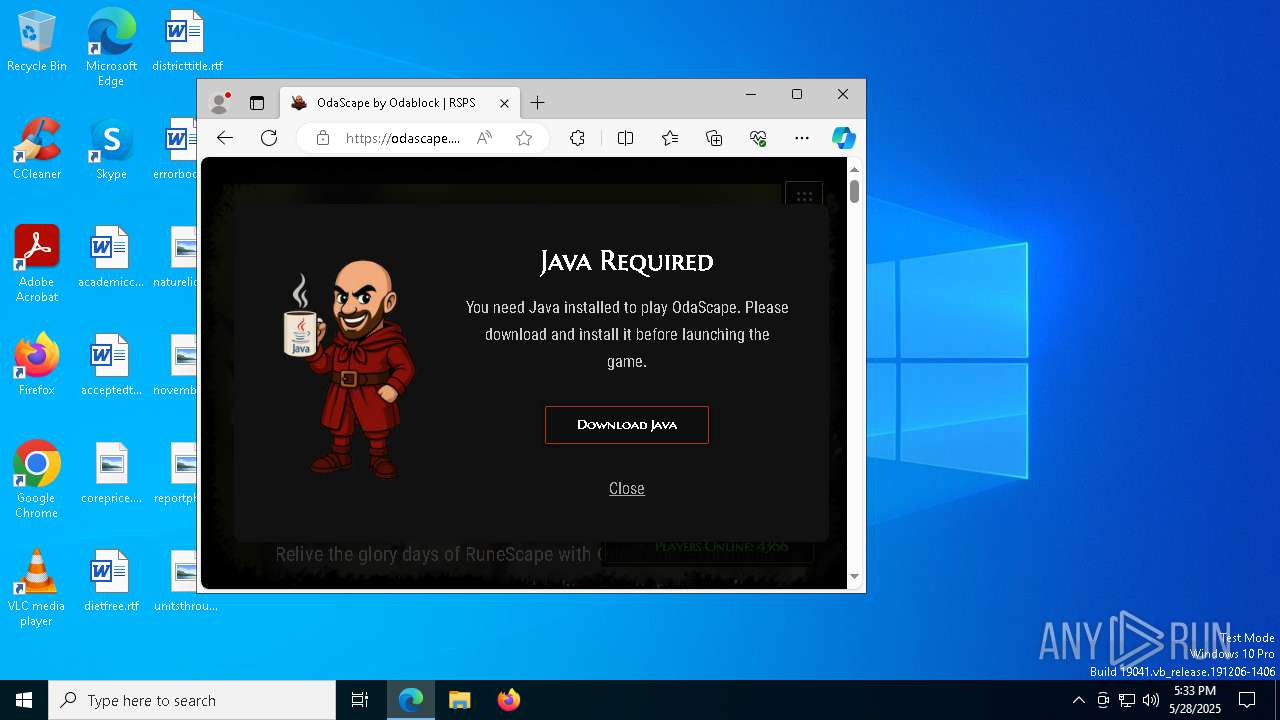Show hidden system tray icons
Viewport: 1280px width, 720px height.
(1078, 700)
